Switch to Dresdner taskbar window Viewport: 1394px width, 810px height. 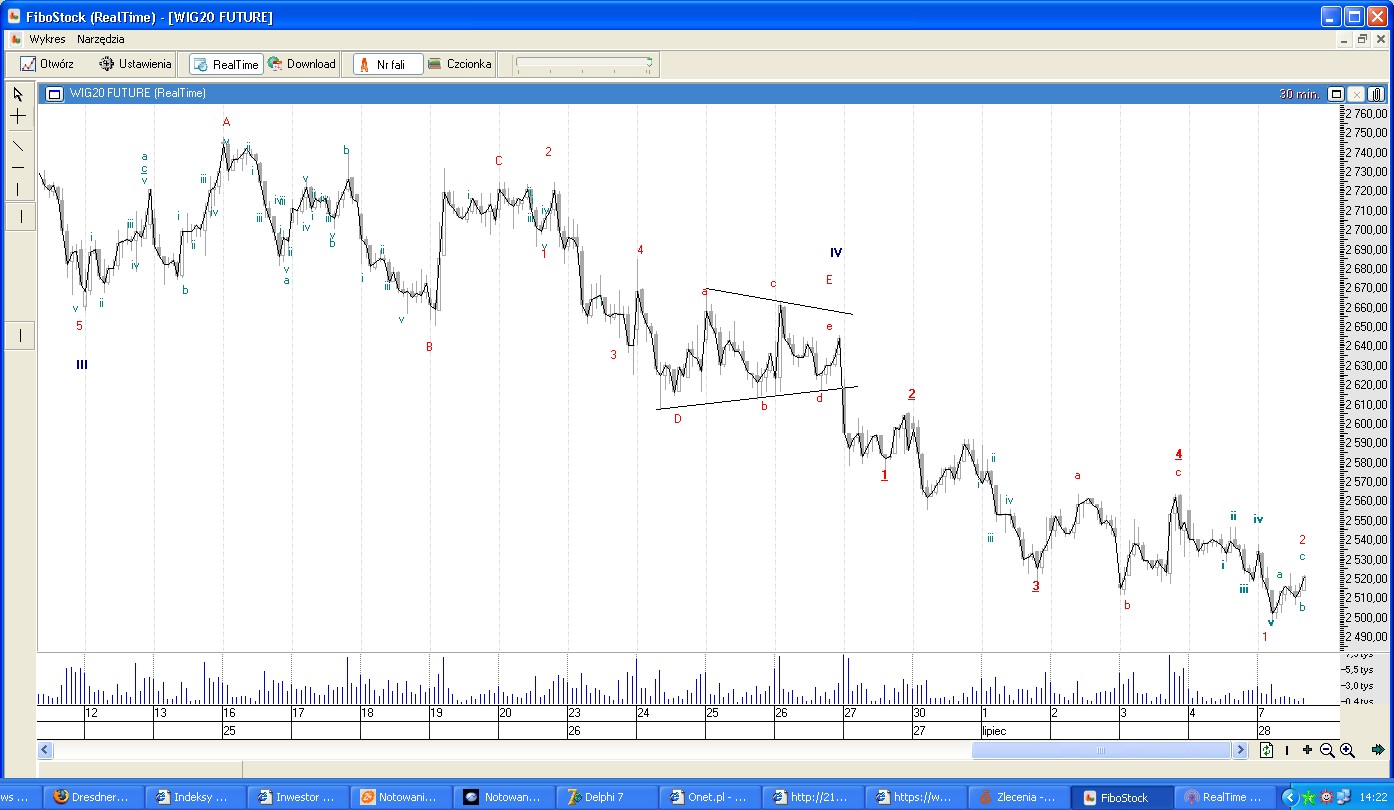[x=91, y=797]
